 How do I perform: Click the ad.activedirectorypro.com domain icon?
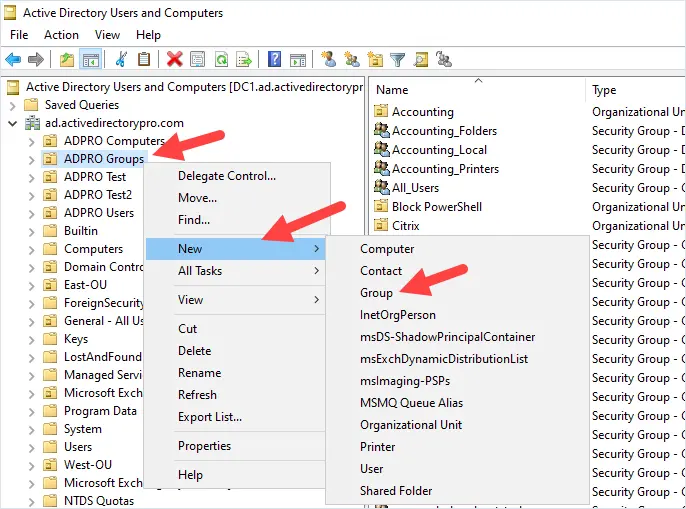tap(32, 123)
